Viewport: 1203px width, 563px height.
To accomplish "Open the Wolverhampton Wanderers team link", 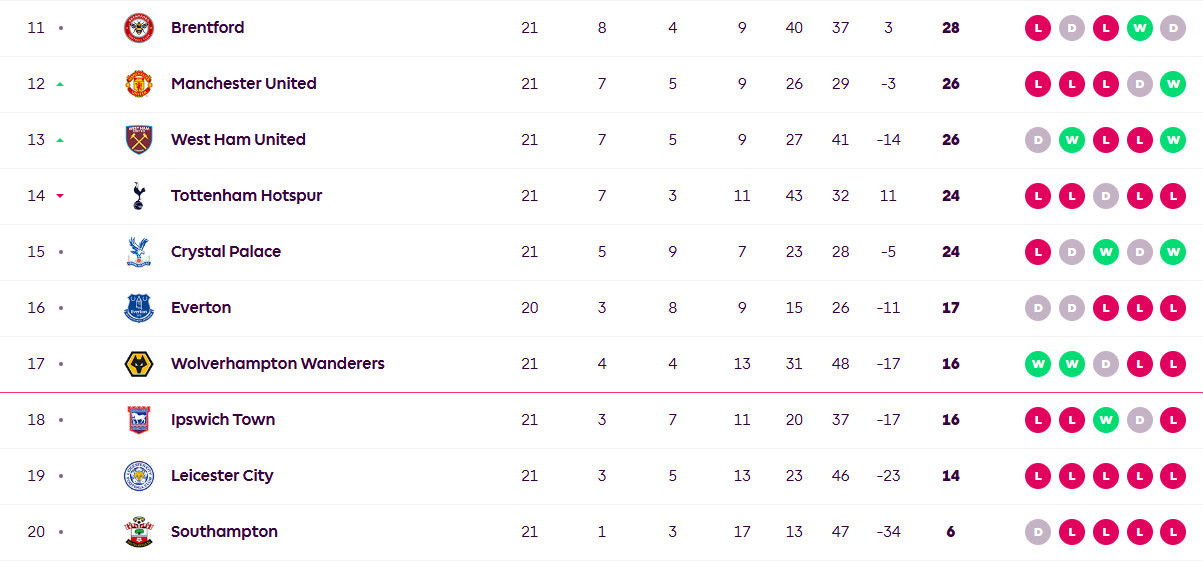I will (x=278, y=364).
